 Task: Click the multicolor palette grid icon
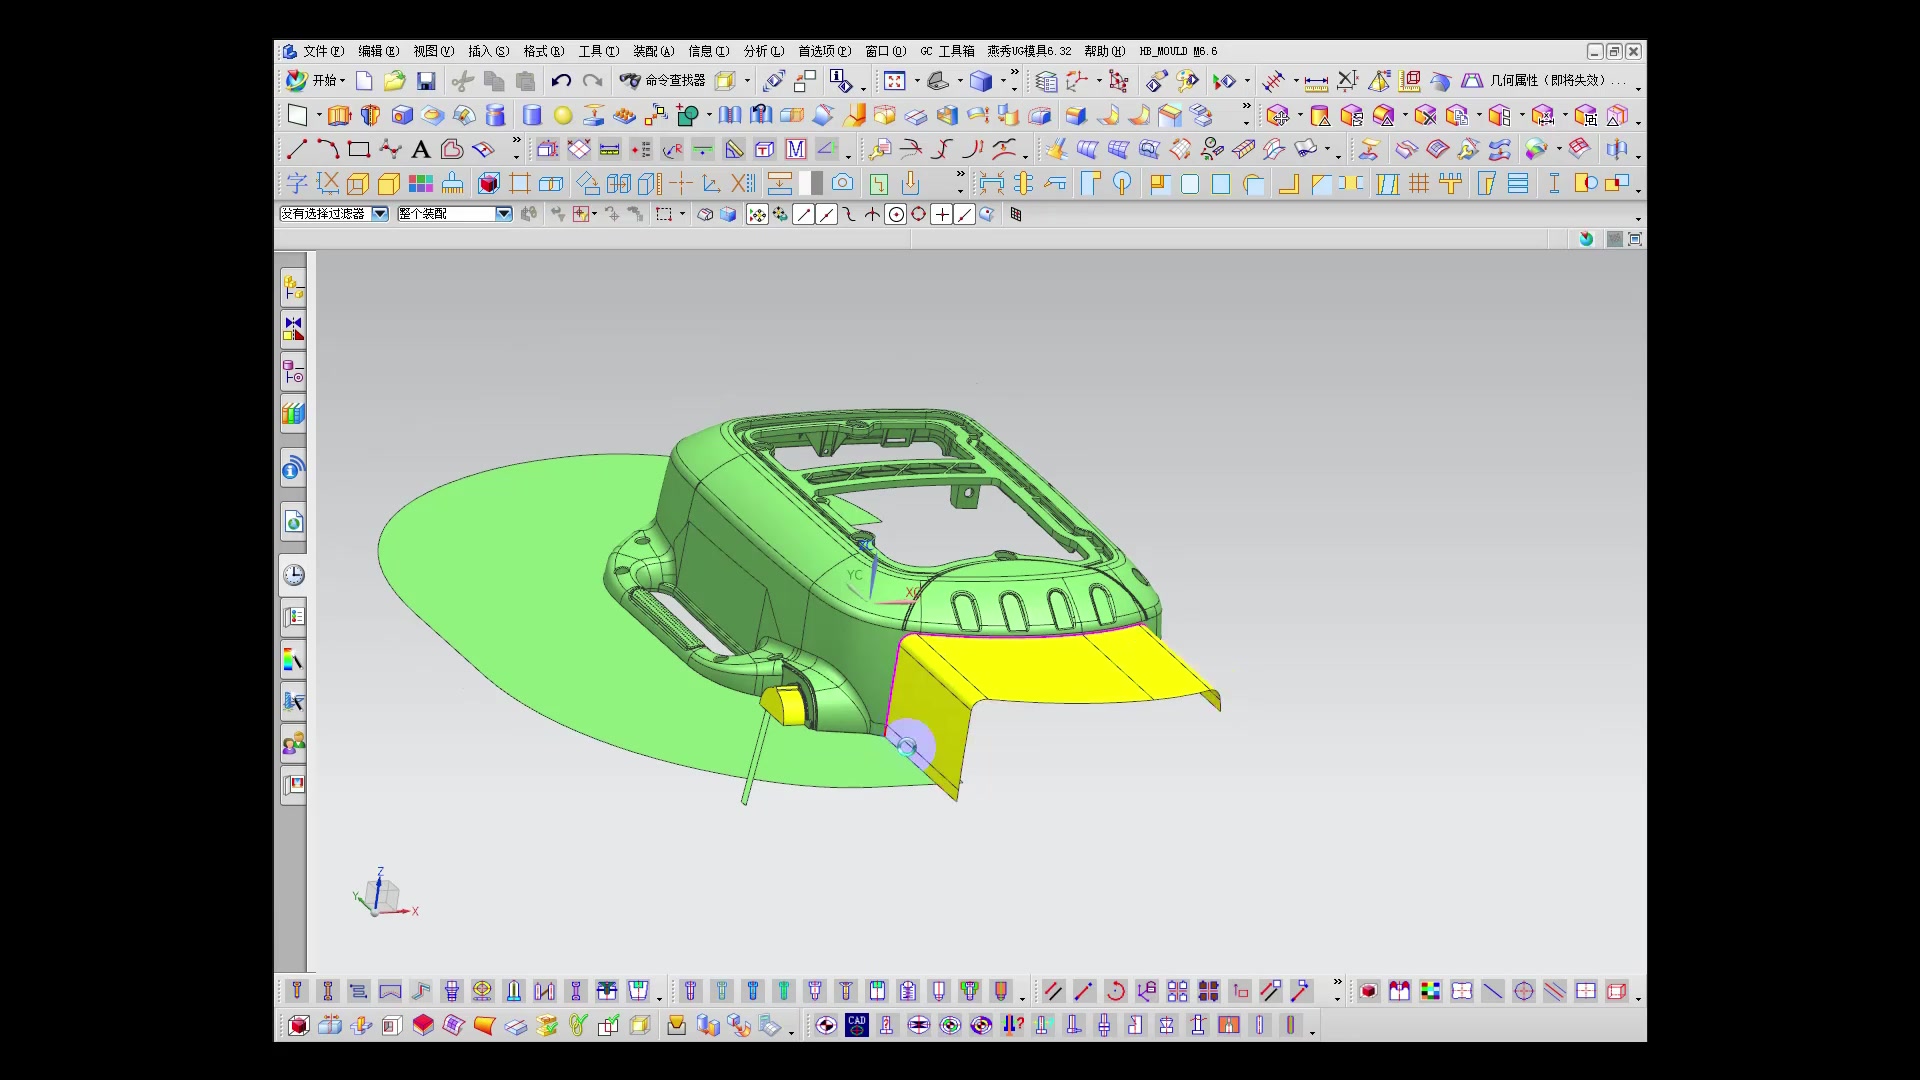pos(421,183)
